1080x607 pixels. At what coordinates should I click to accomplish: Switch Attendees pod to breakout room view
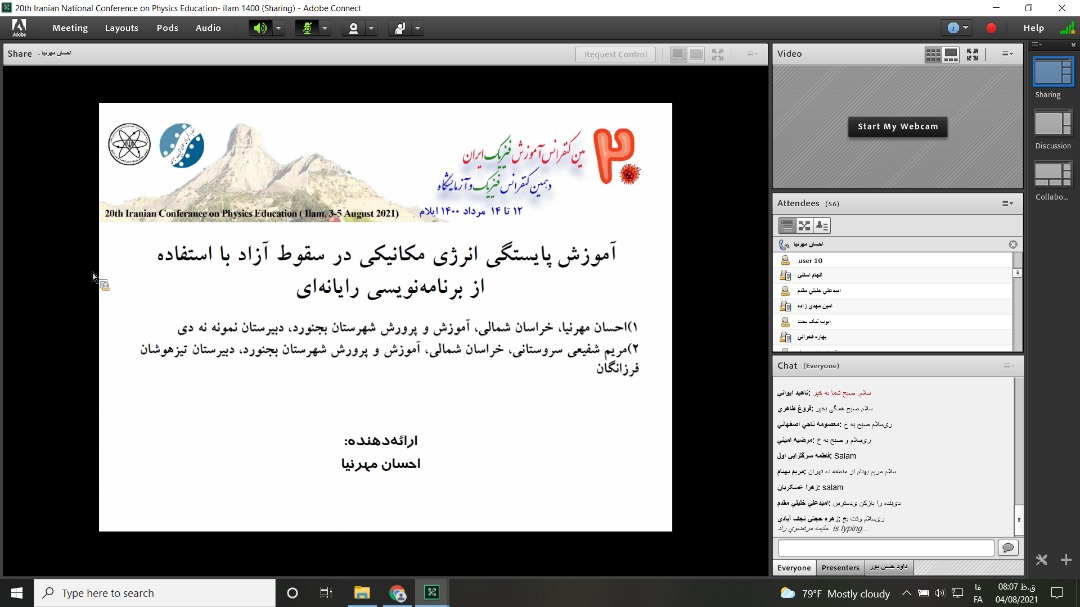(x=804, y=225)
